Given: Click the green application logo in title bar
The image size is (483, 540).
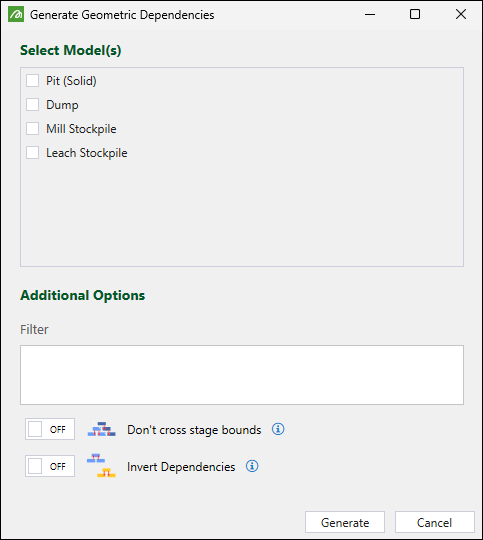Looking at the screenshot, I should coord(16,14).
